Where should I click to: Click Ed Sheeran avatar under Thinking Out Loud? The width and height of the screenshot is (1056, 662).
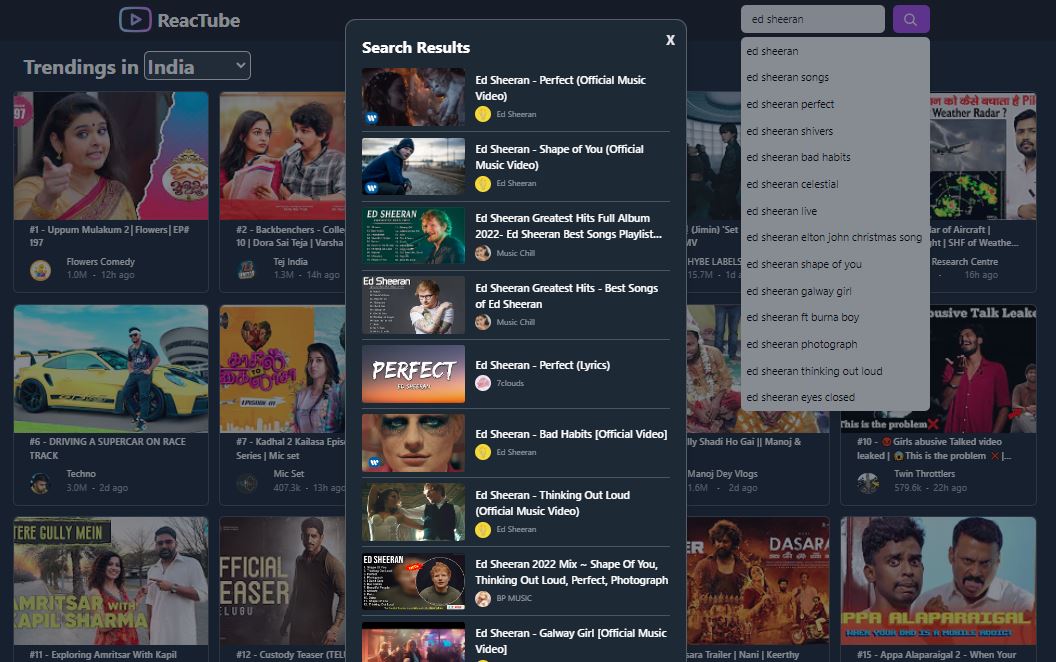click(x=483, y=530)
